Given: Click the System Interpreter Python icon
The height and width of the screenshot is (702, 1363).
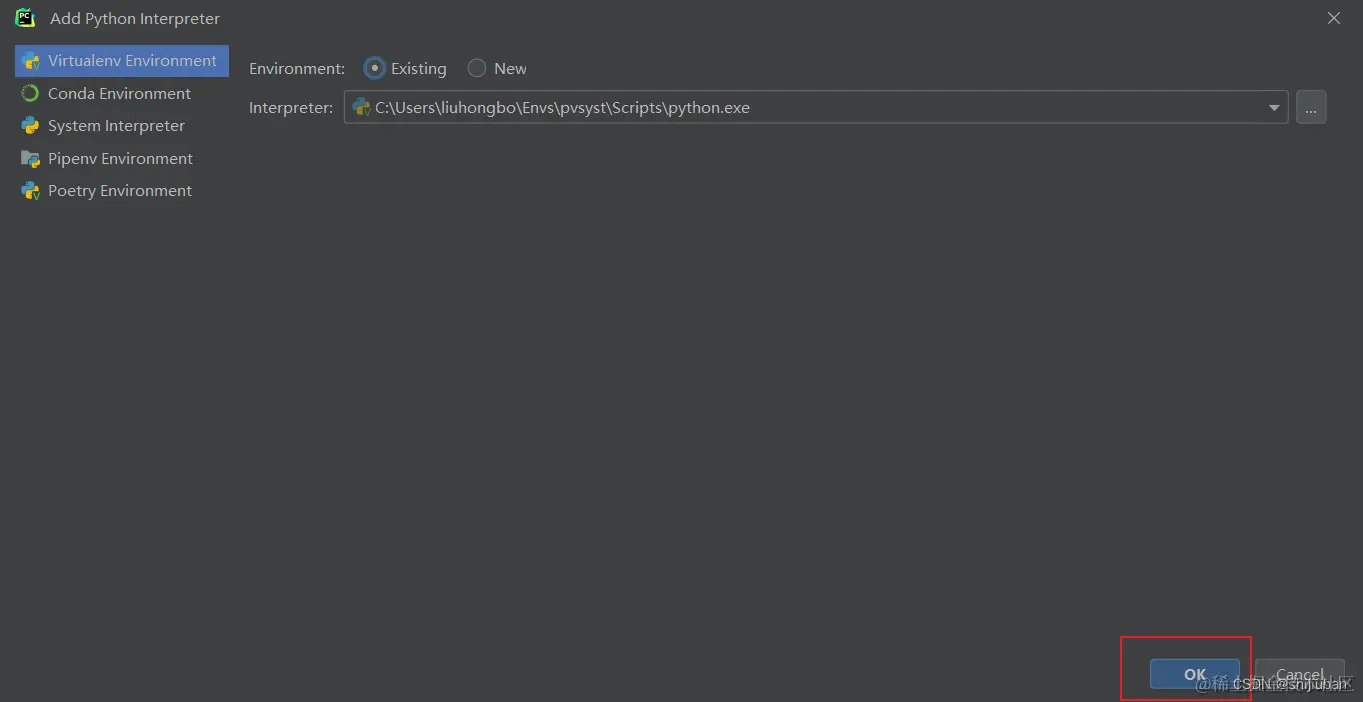Looking at the screenshot, I should pyautogui.click(x=31, y=126).
